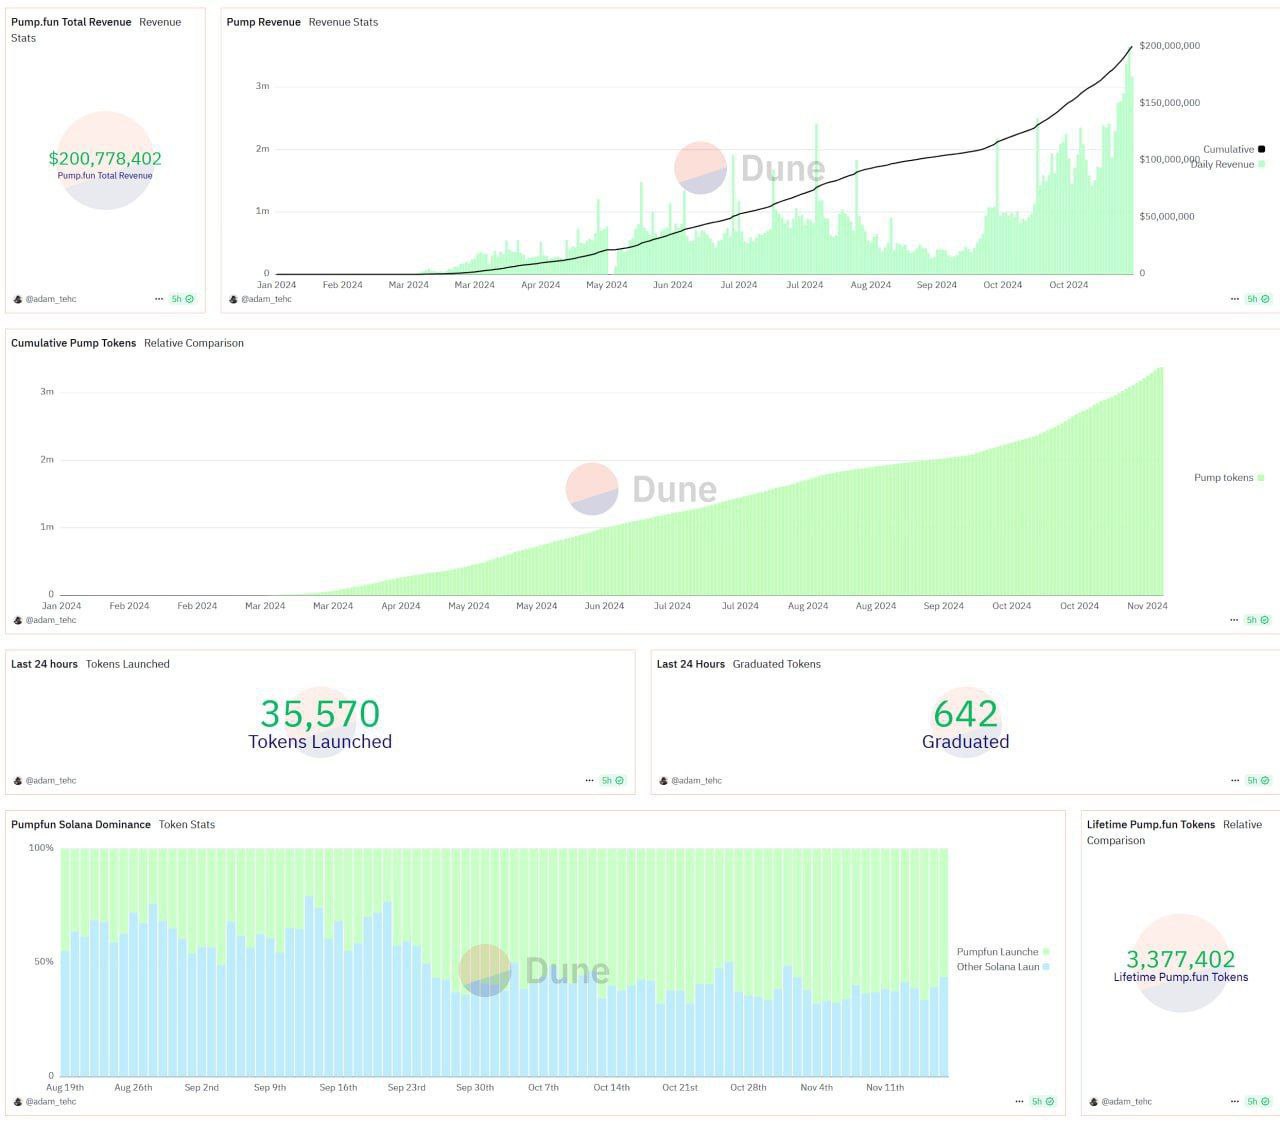Click the 5h refresh badge on Graduated Tokens panel

[1258, 780]
